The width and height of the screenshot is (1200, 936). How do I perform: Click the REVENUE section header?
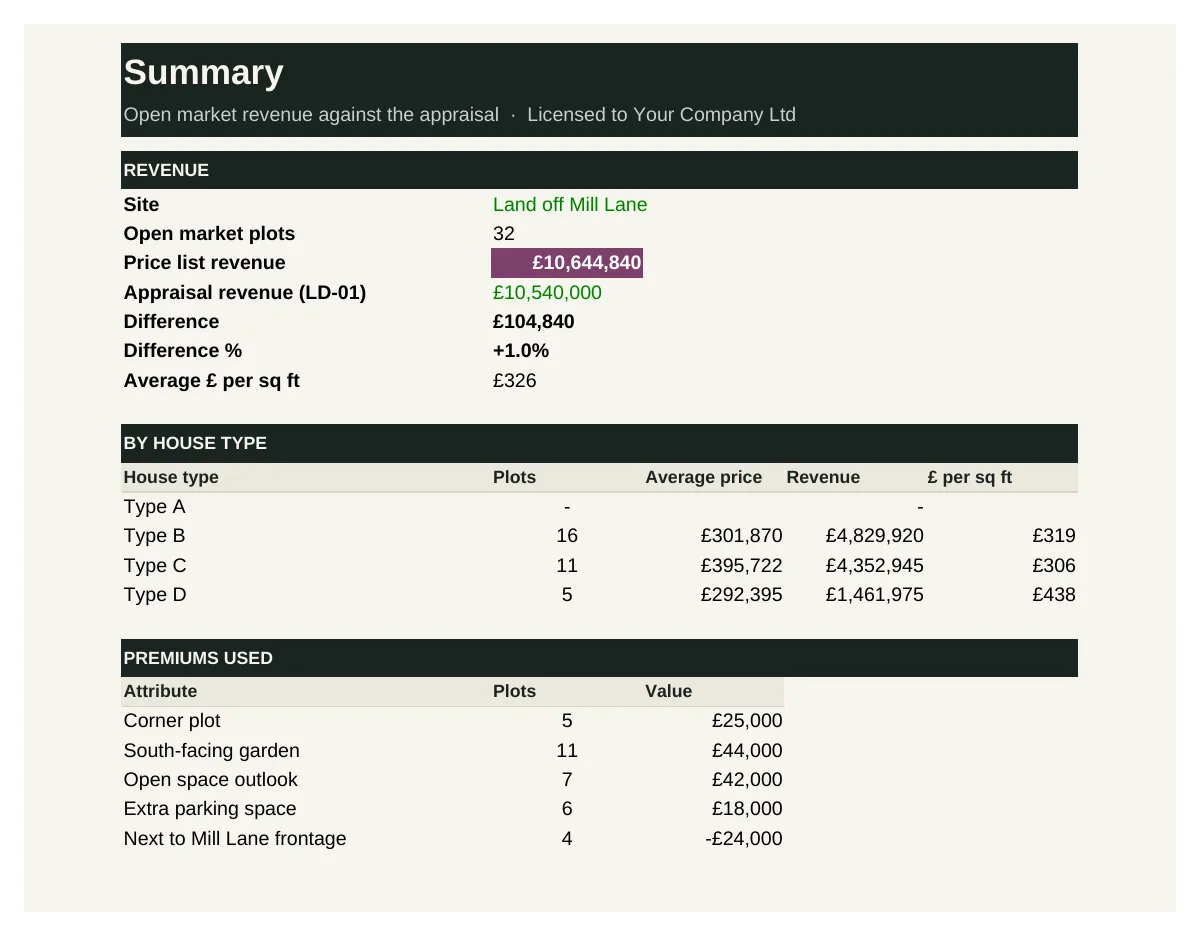coord(599,170)
